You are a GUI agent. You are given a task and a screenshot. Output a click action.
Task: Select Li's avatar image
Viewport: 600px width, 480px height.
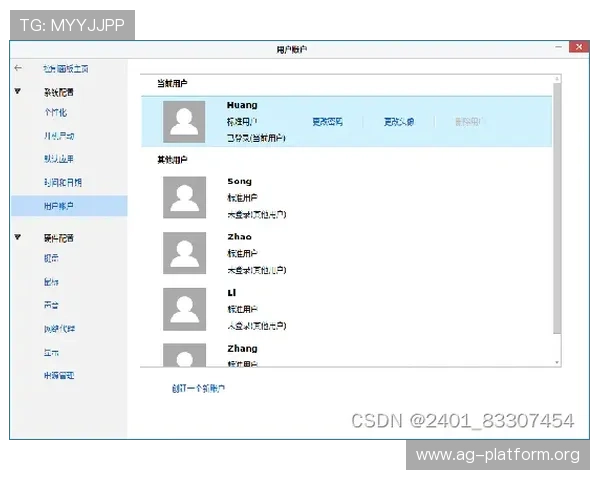184,309
